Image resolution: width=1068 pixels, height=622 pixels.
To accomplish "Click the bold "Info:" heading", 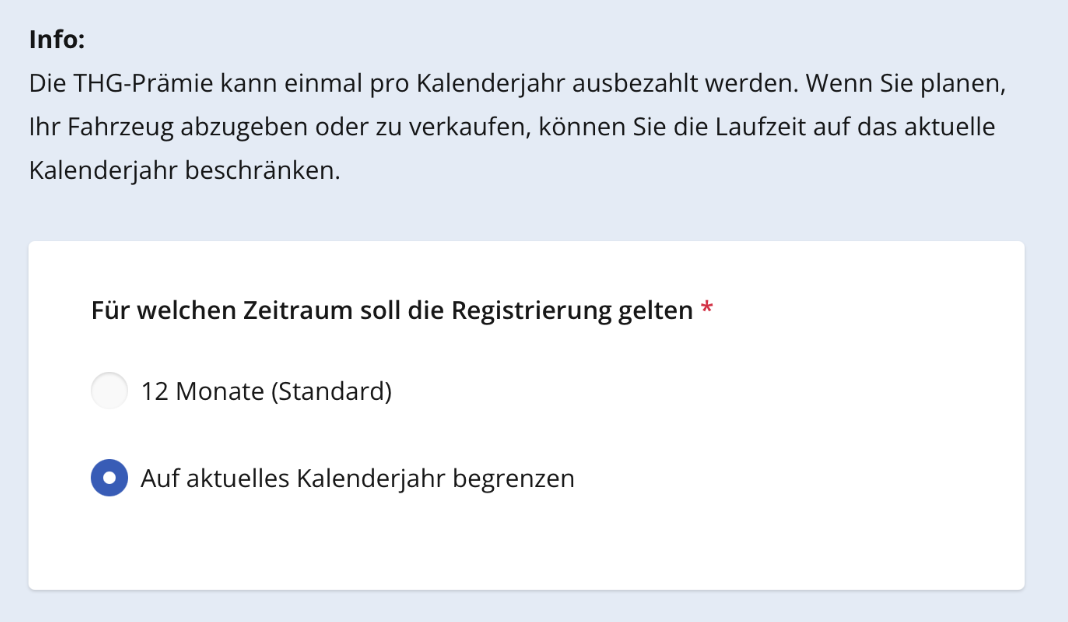I will click(x=57, y=40).
